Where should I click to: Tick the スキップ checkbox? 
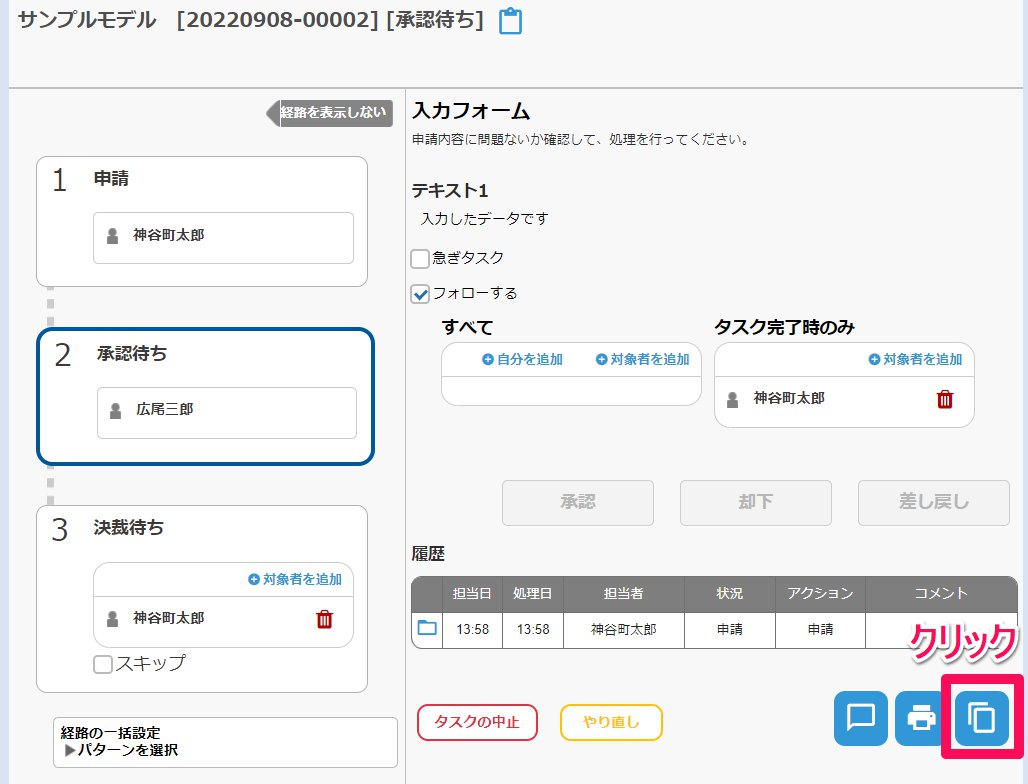102,664
